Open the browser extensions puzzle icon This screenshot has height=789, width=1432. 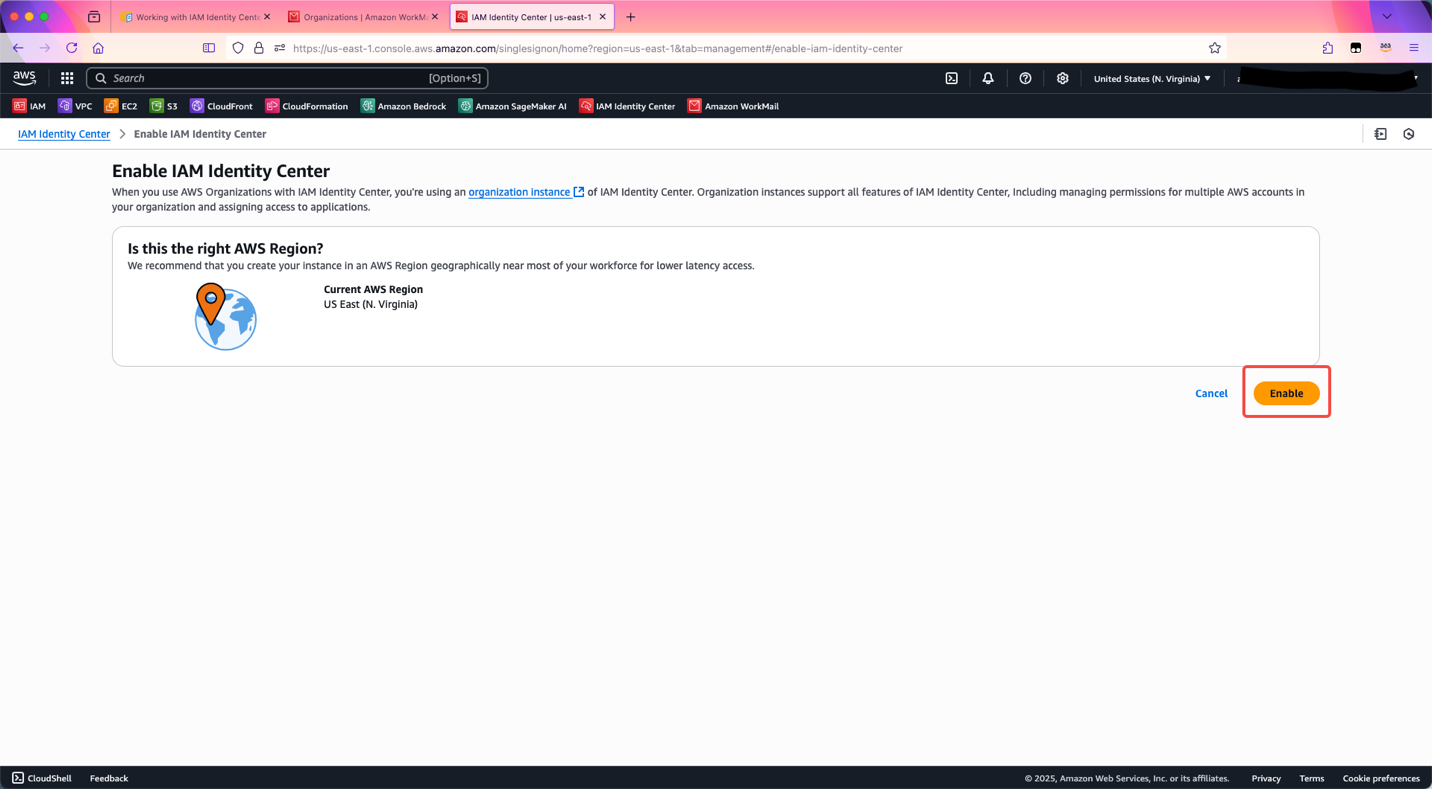1328,48
